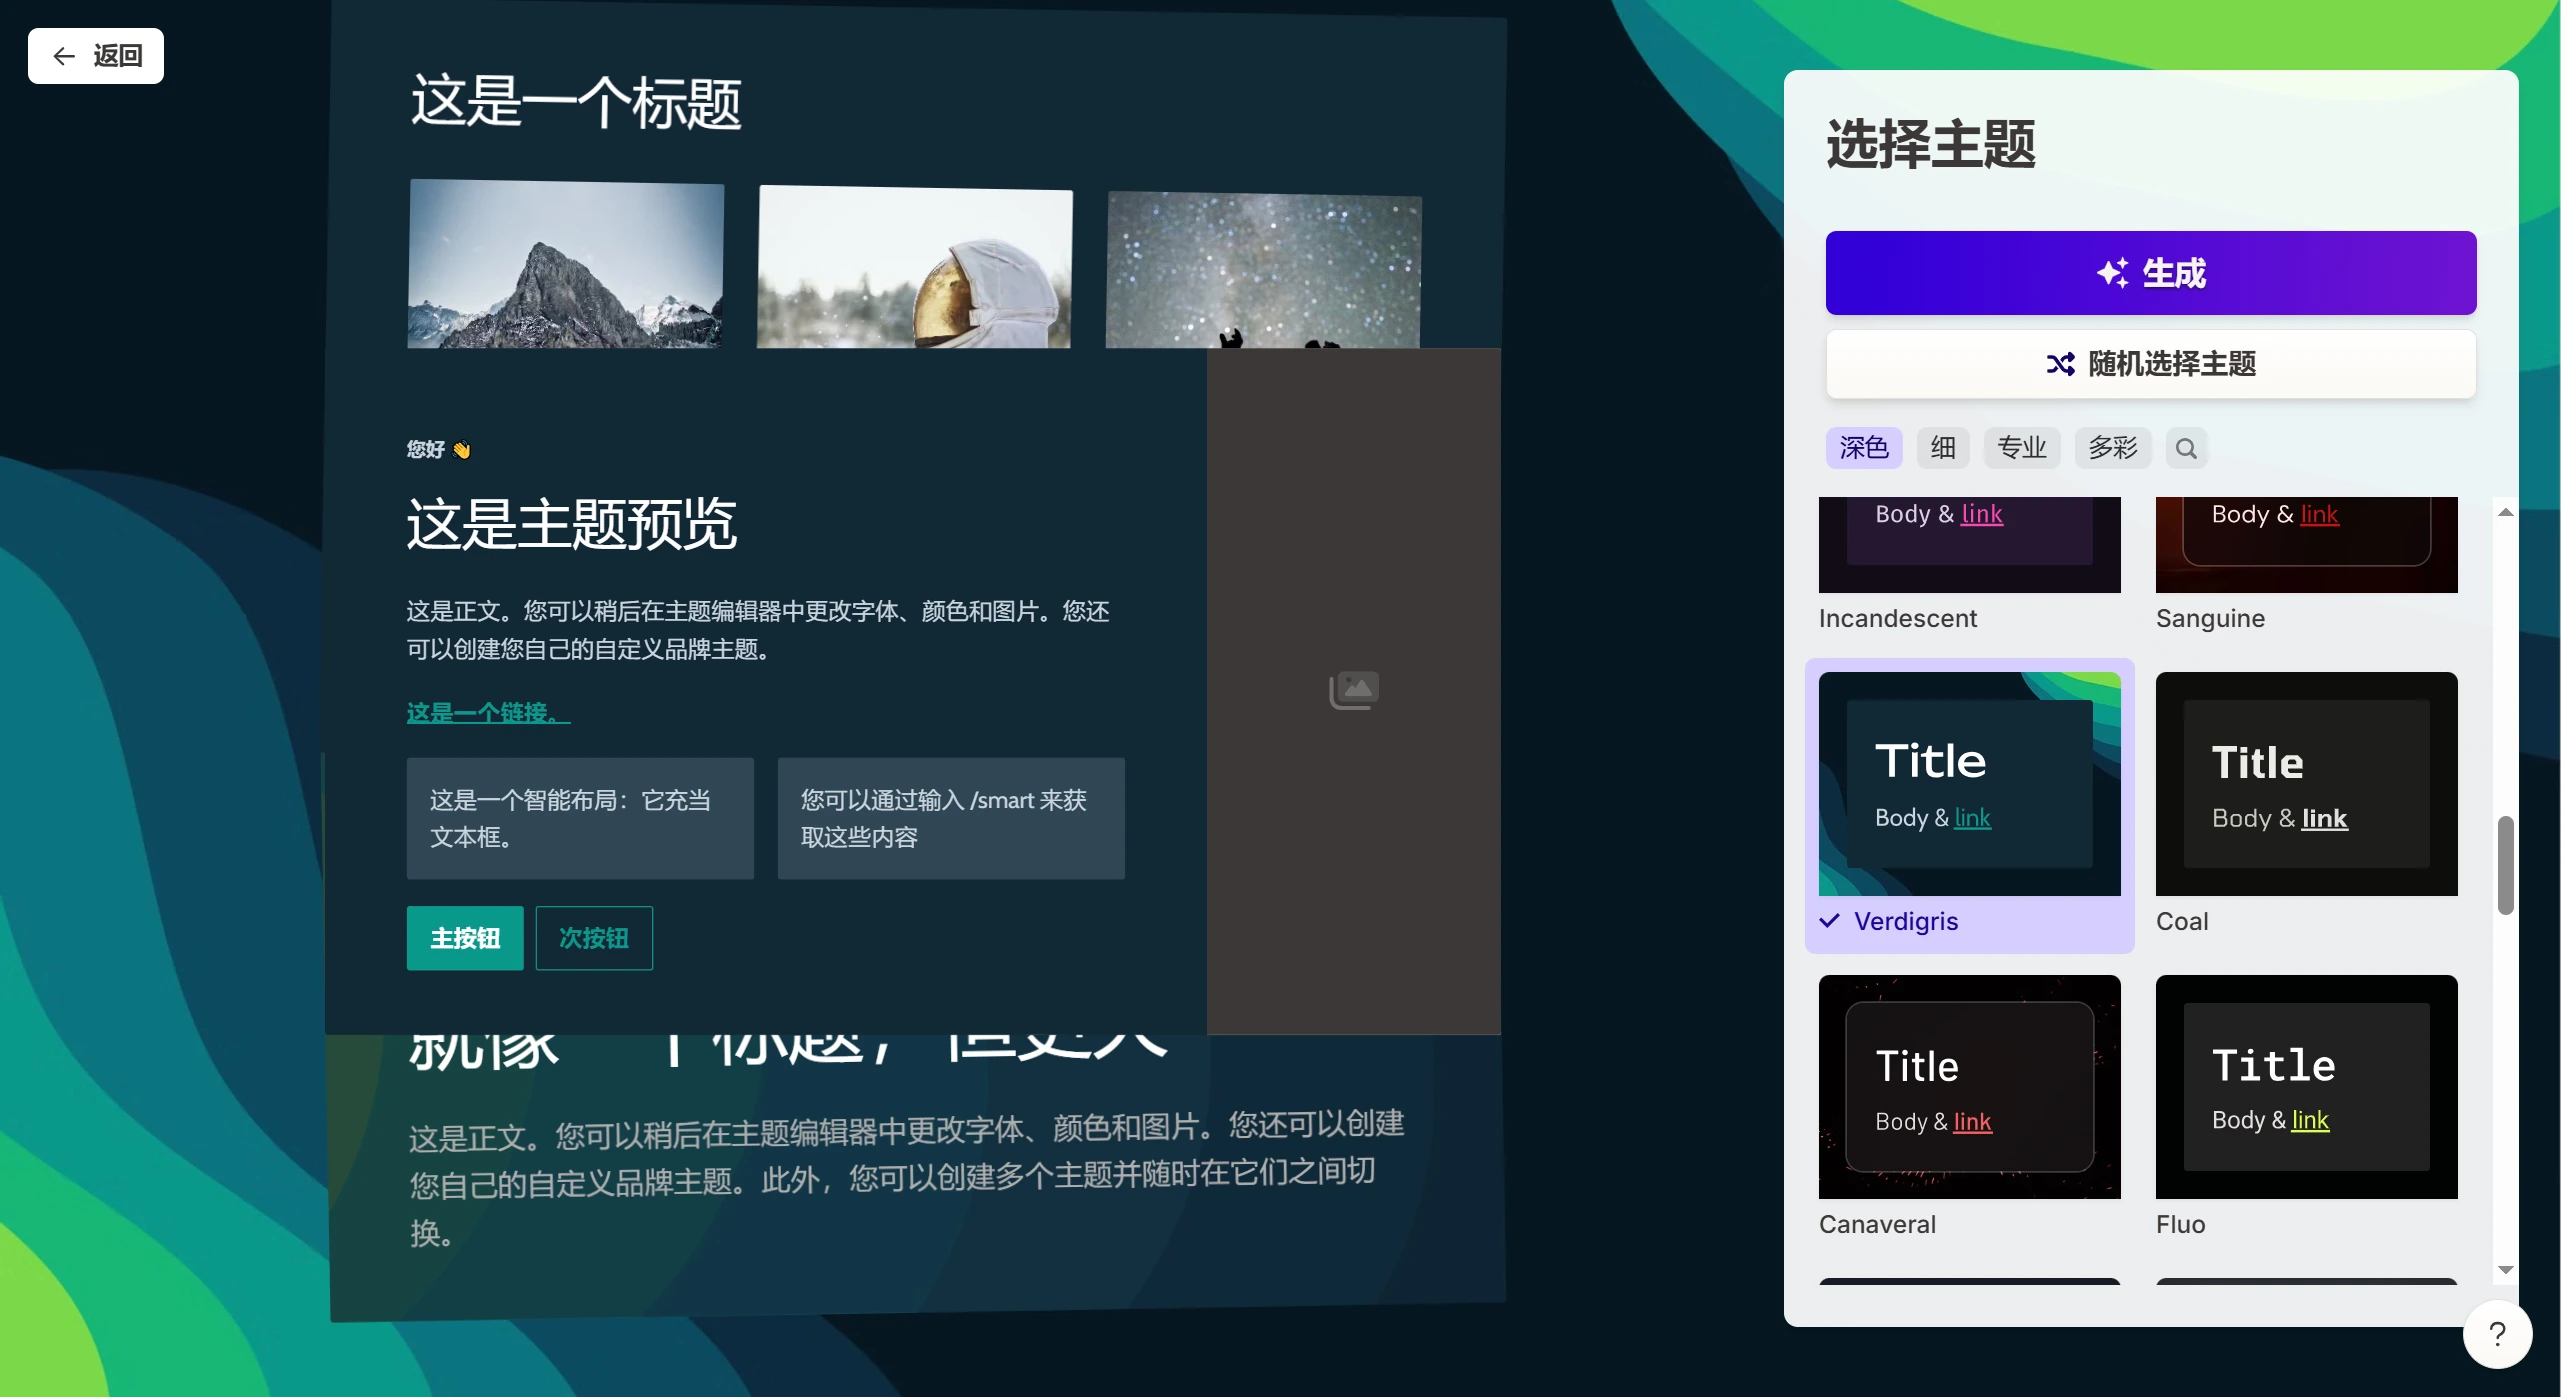
Task: Choose the Sanguine theme thumbnail
Action: (x=2306, y=545)
